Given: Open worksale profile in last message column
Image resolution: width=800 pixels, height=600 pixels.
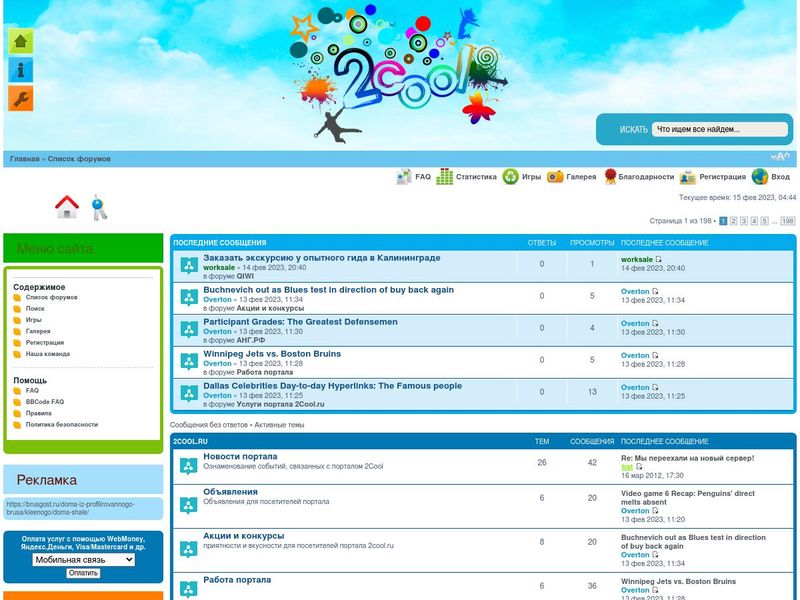Looking at the screenshot, I should pyautogui.click(x=637, y=259).
